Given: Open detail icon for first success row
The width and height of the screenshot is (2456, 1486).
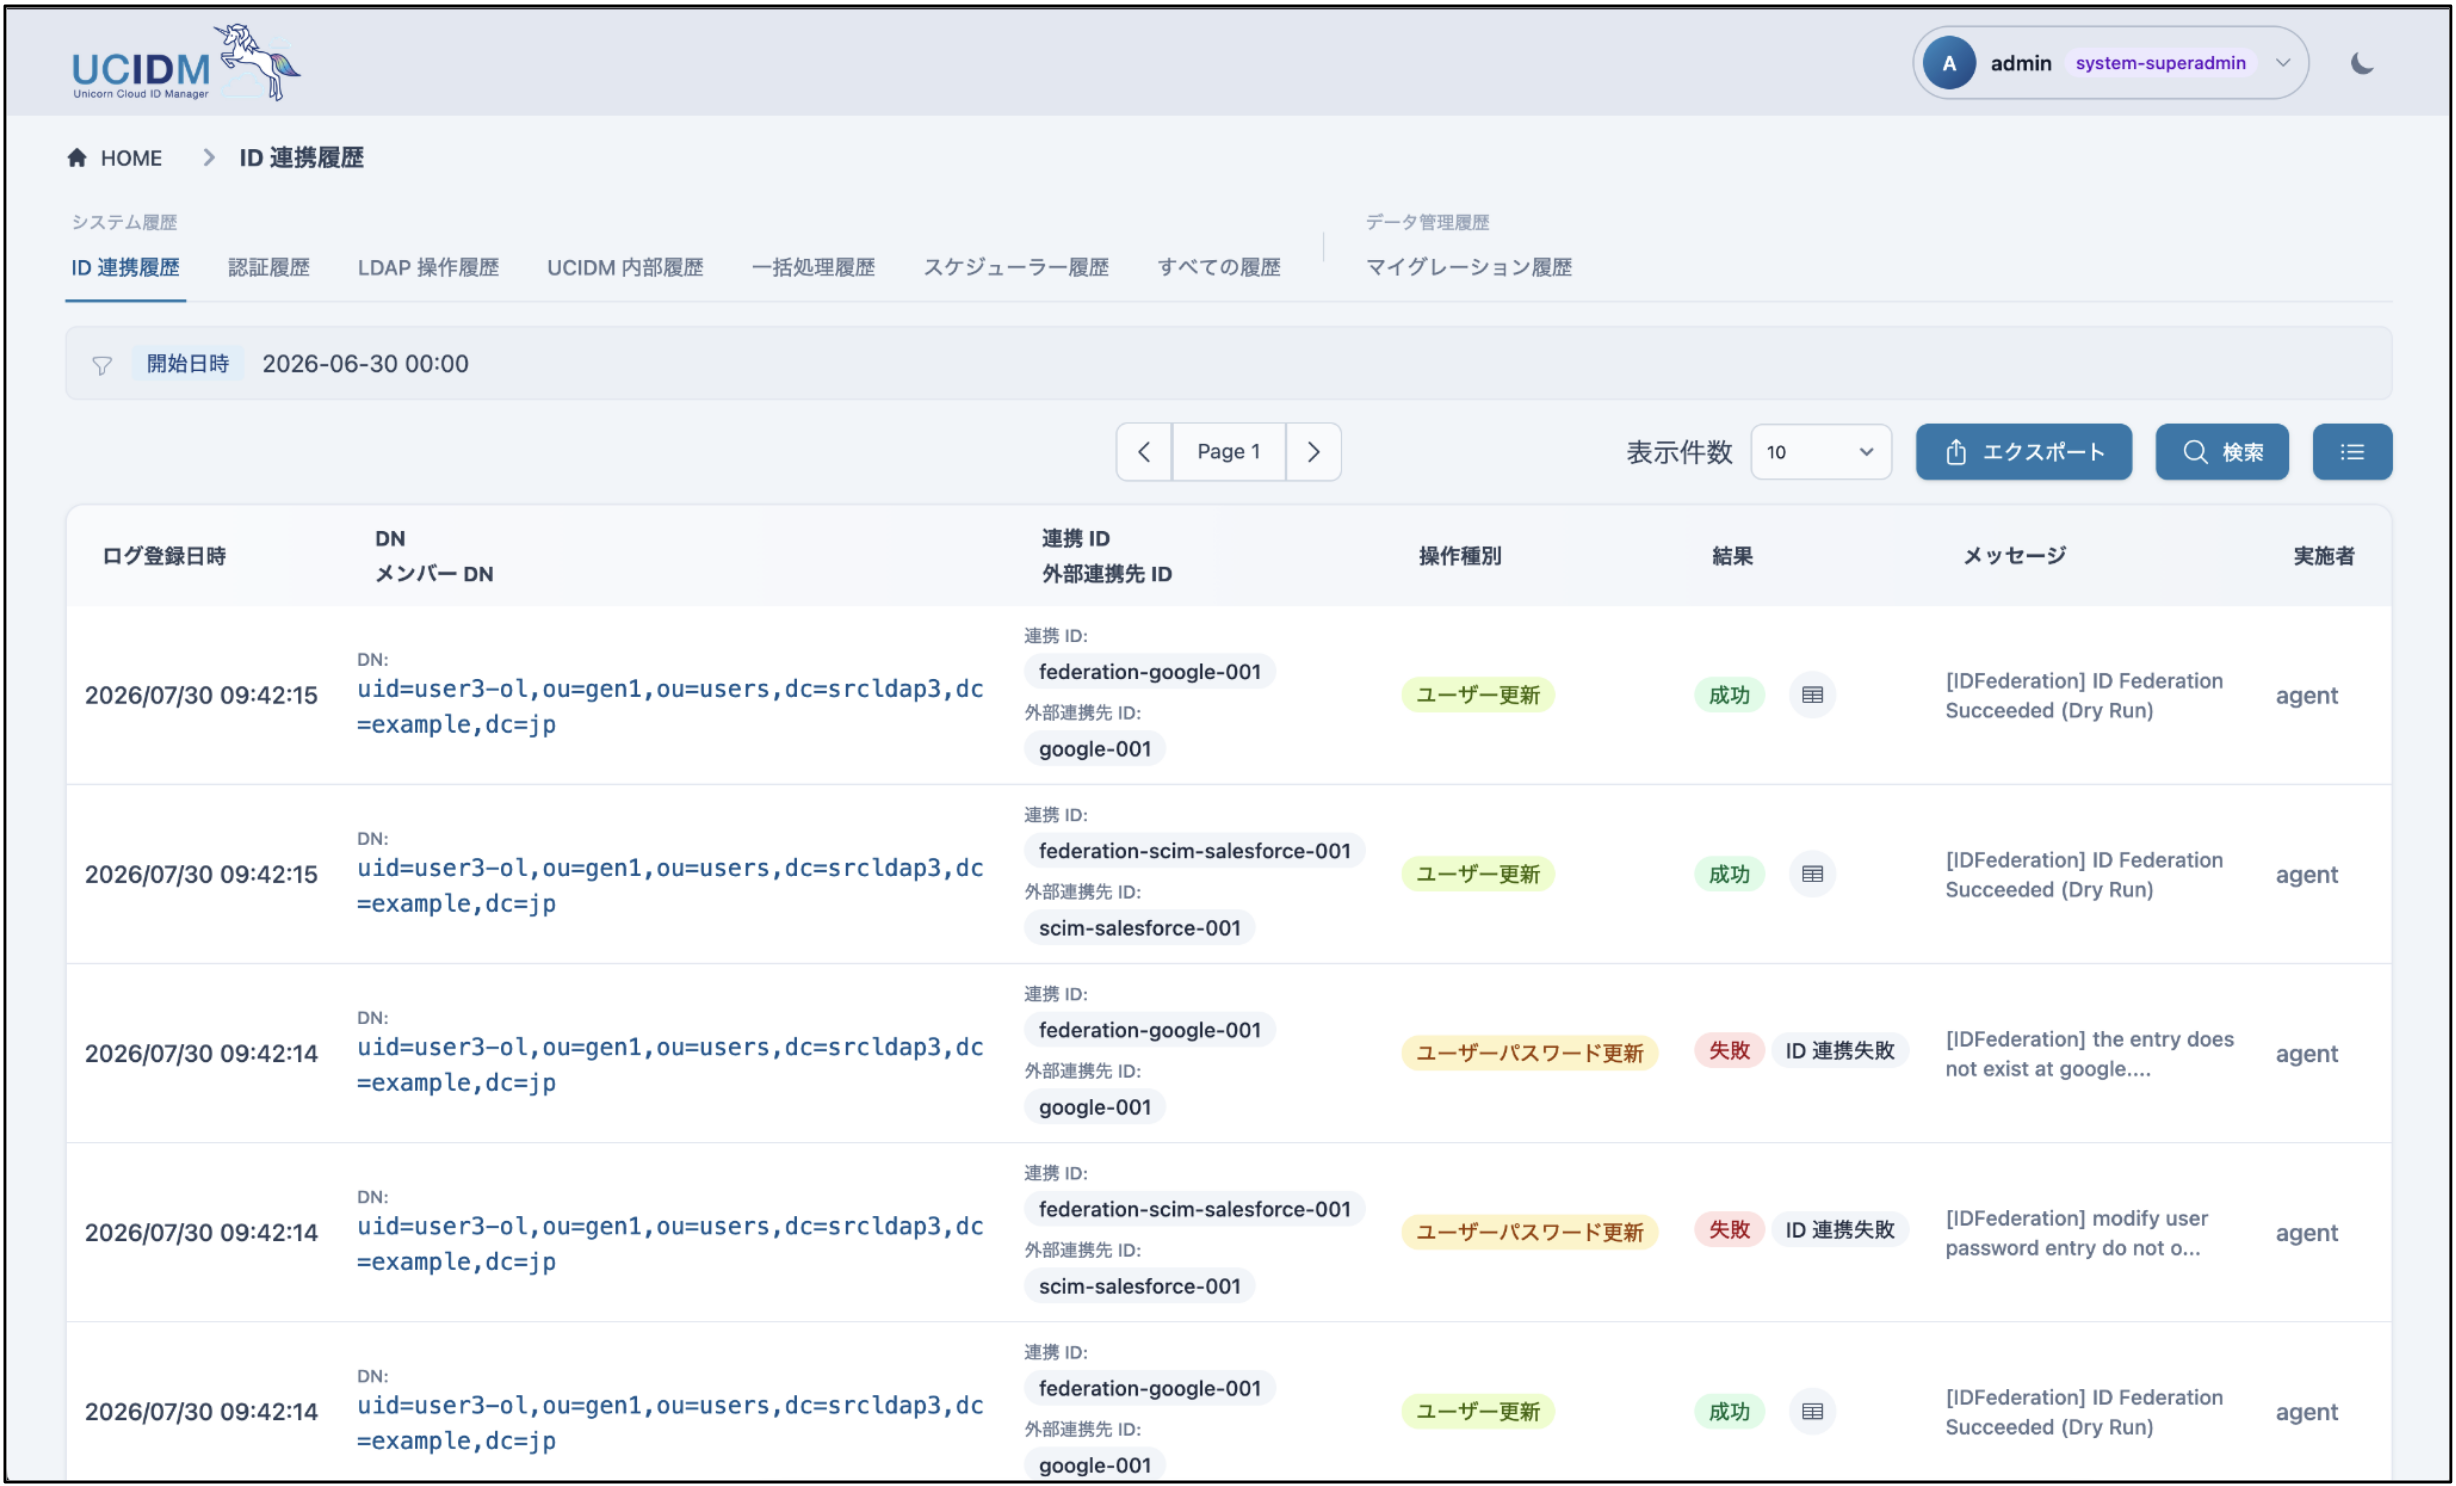Looking at the screenshot, I should 1812,695.
